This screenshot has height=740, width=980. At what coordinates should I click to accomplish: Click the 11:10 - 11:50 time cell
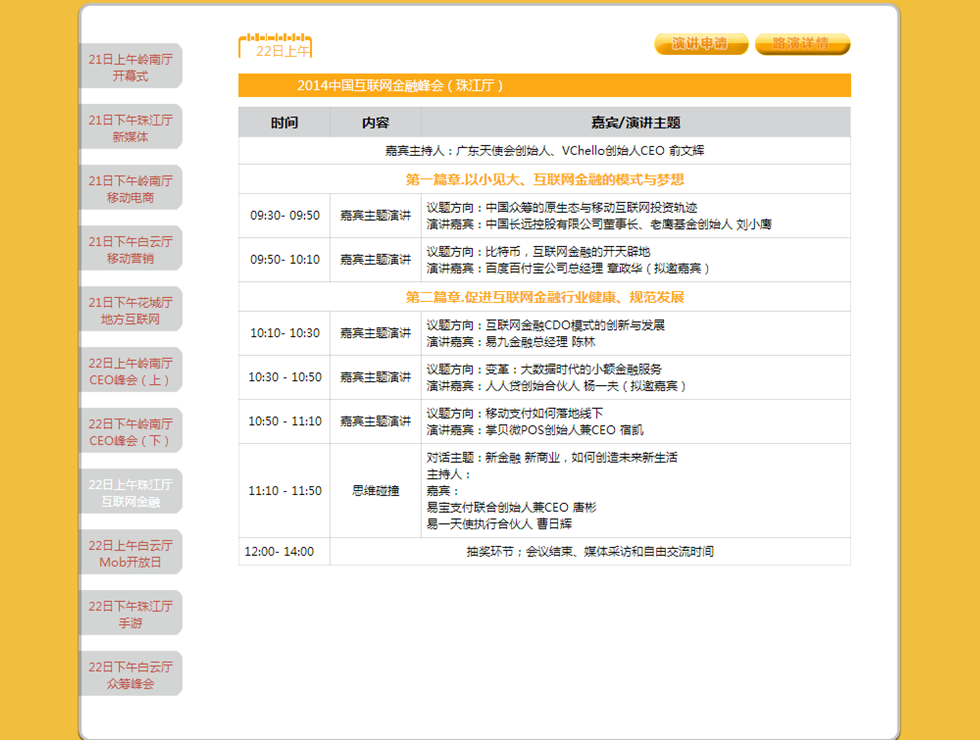[x=284, y=491]
